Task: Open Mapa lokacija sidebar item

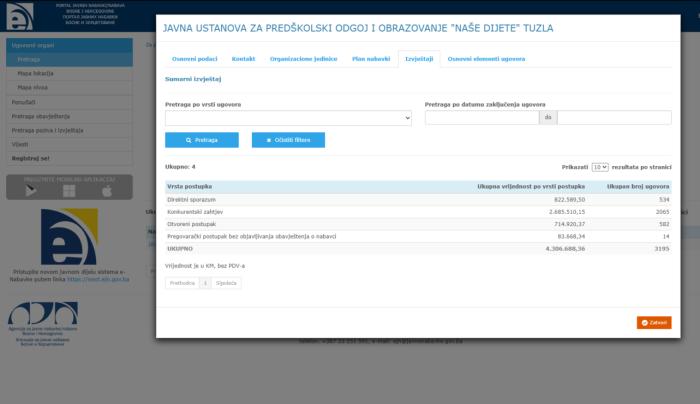Action: 69,73
